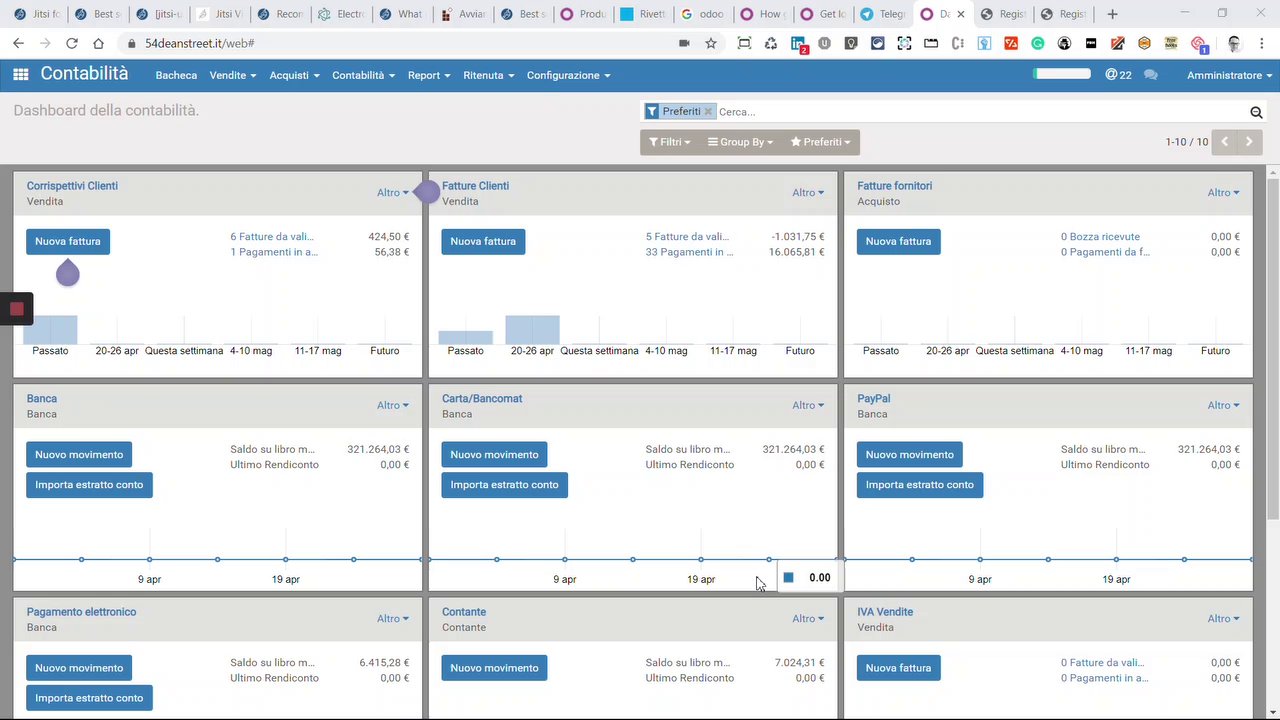Expand the Filtri dropdown
Viewport: 1280px width, 720px height.
click(669, 142)
